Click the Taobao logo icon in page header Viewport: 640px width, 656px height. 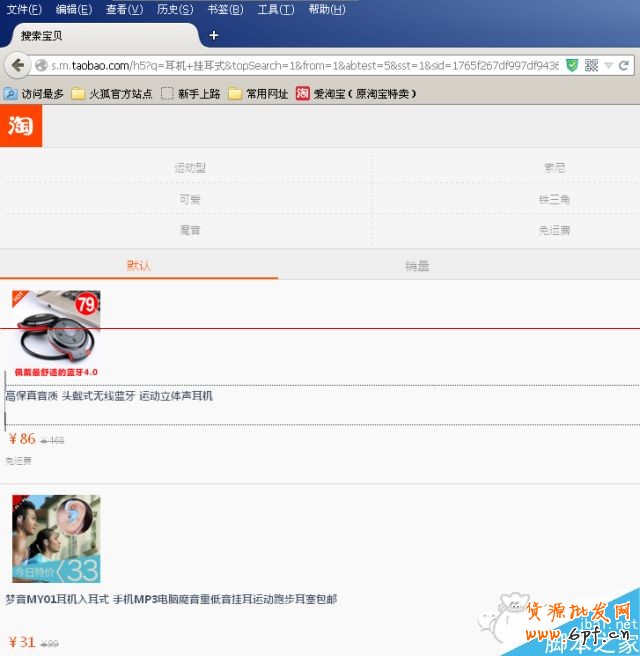pyautogui.click(x=21, y=126)
